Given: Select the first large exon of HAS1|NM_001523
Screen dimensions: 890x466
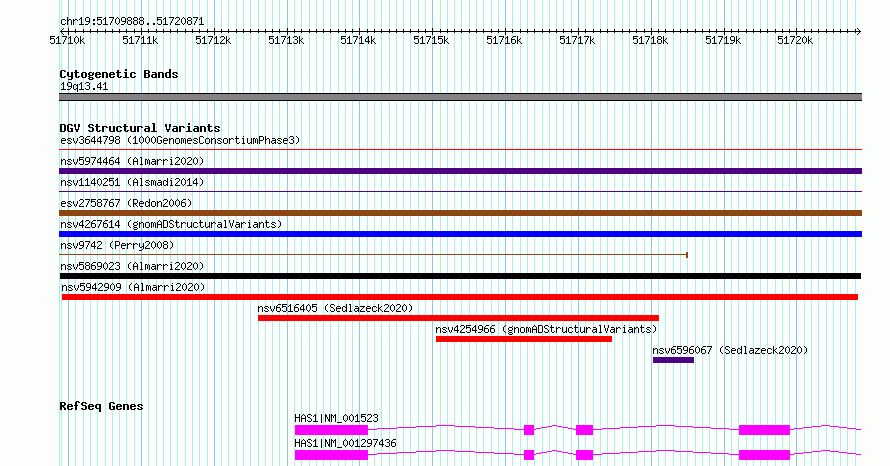Looking at the screenshot, I should [x=331, y=430].
